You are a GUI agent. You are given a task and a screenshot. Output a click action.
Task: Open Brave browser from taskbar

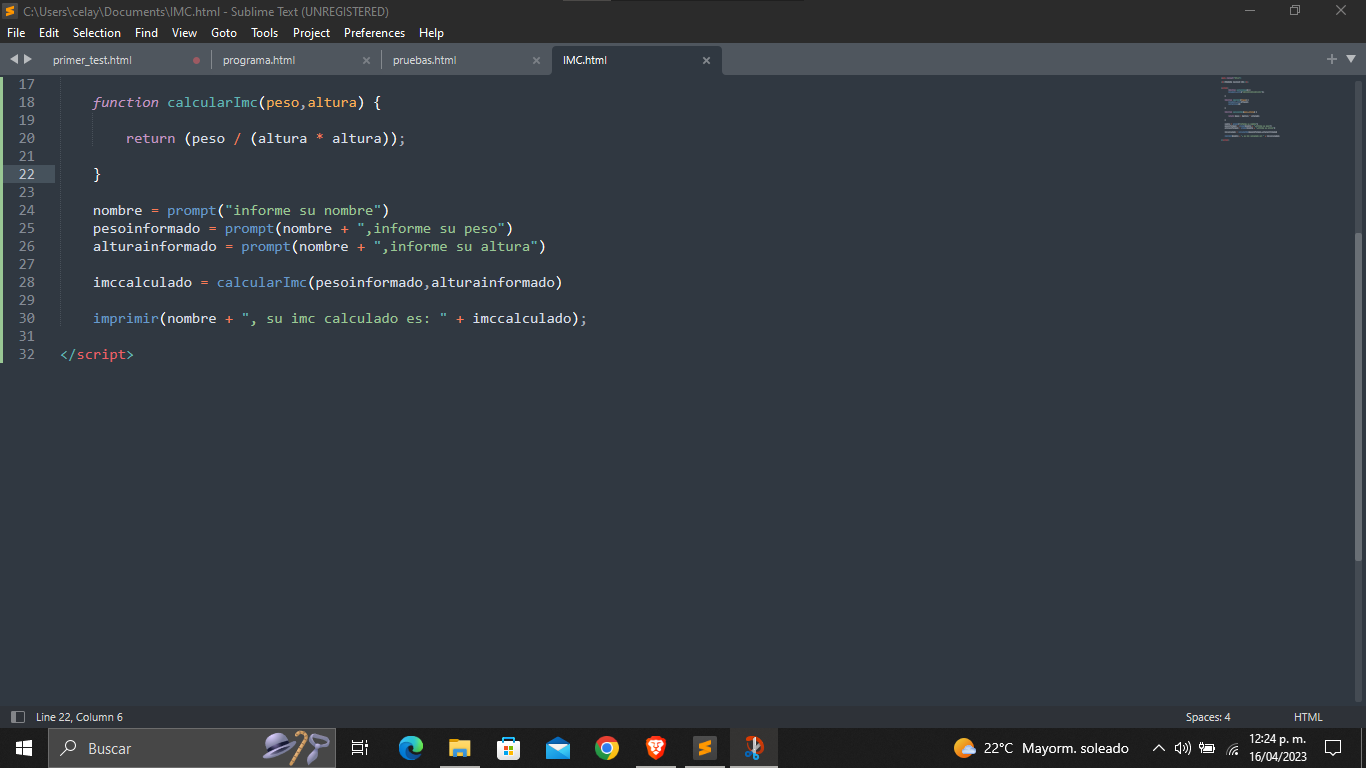(655, 748)
